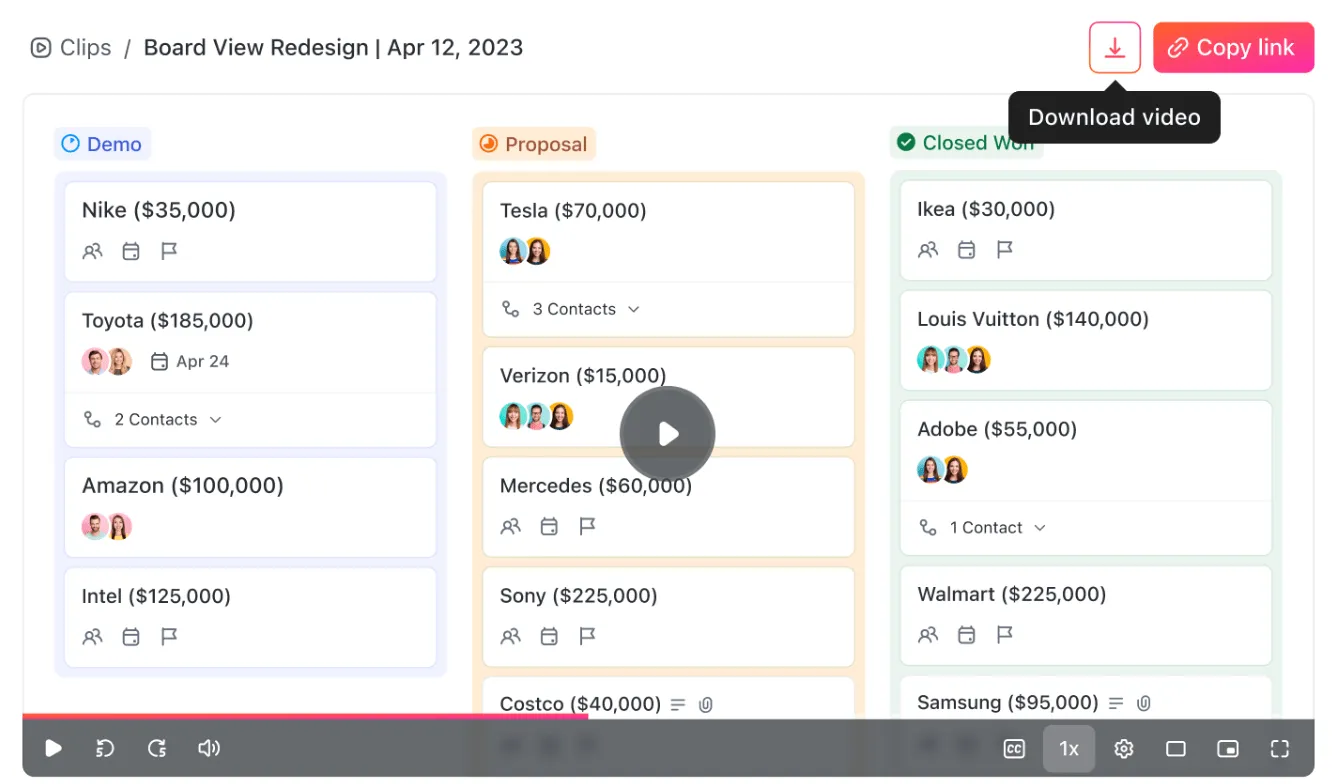Click the play icon in the control bar
This screenshot has width=1339, height=784.
[54, 748]
